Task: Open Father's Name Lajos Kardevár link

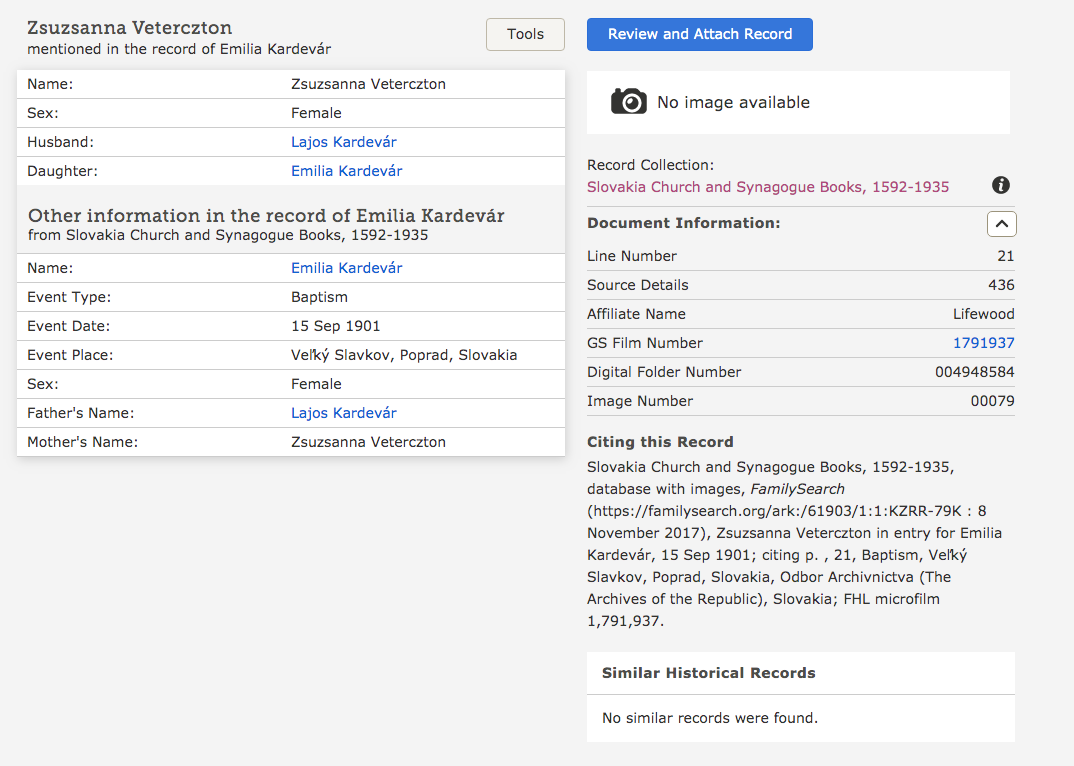Action: 344,413
